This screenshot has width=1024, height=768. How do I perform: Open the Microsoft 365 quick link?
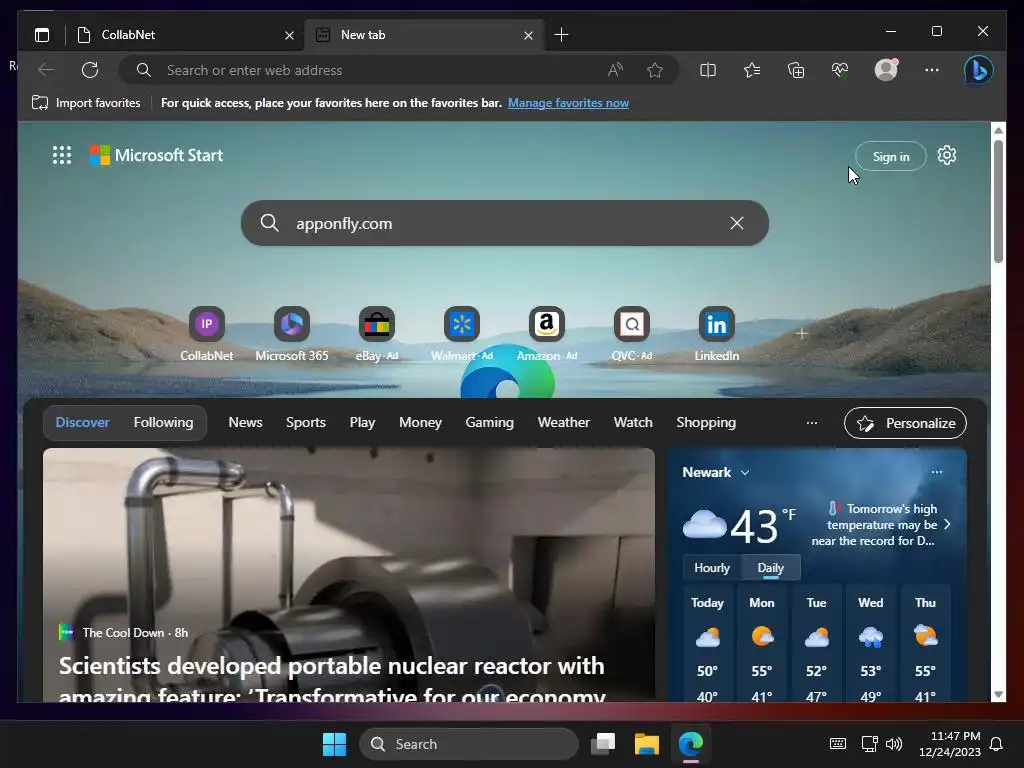[x=292, y=333]
